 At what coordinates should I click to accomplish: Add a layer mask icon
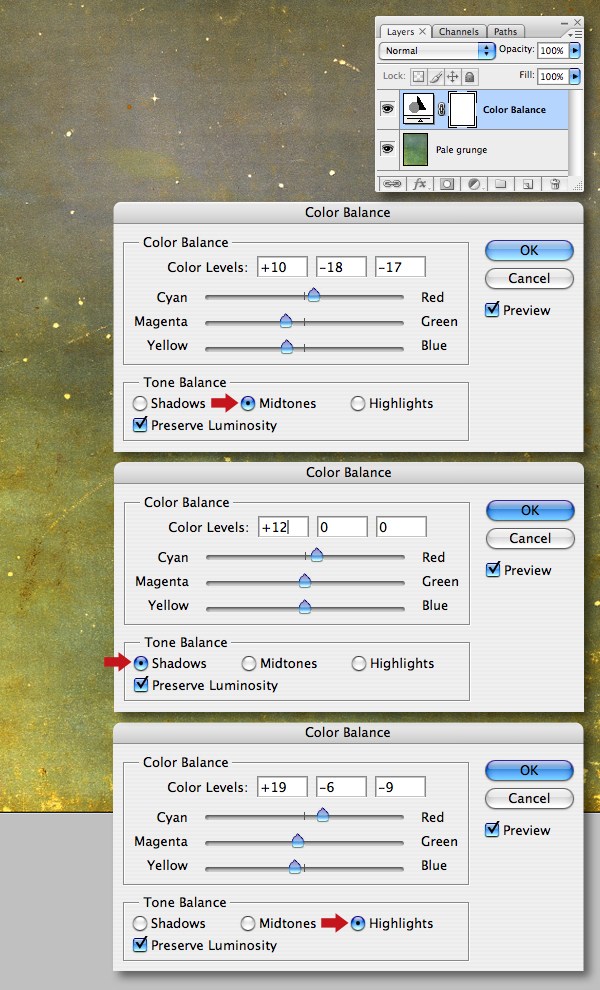447,184
